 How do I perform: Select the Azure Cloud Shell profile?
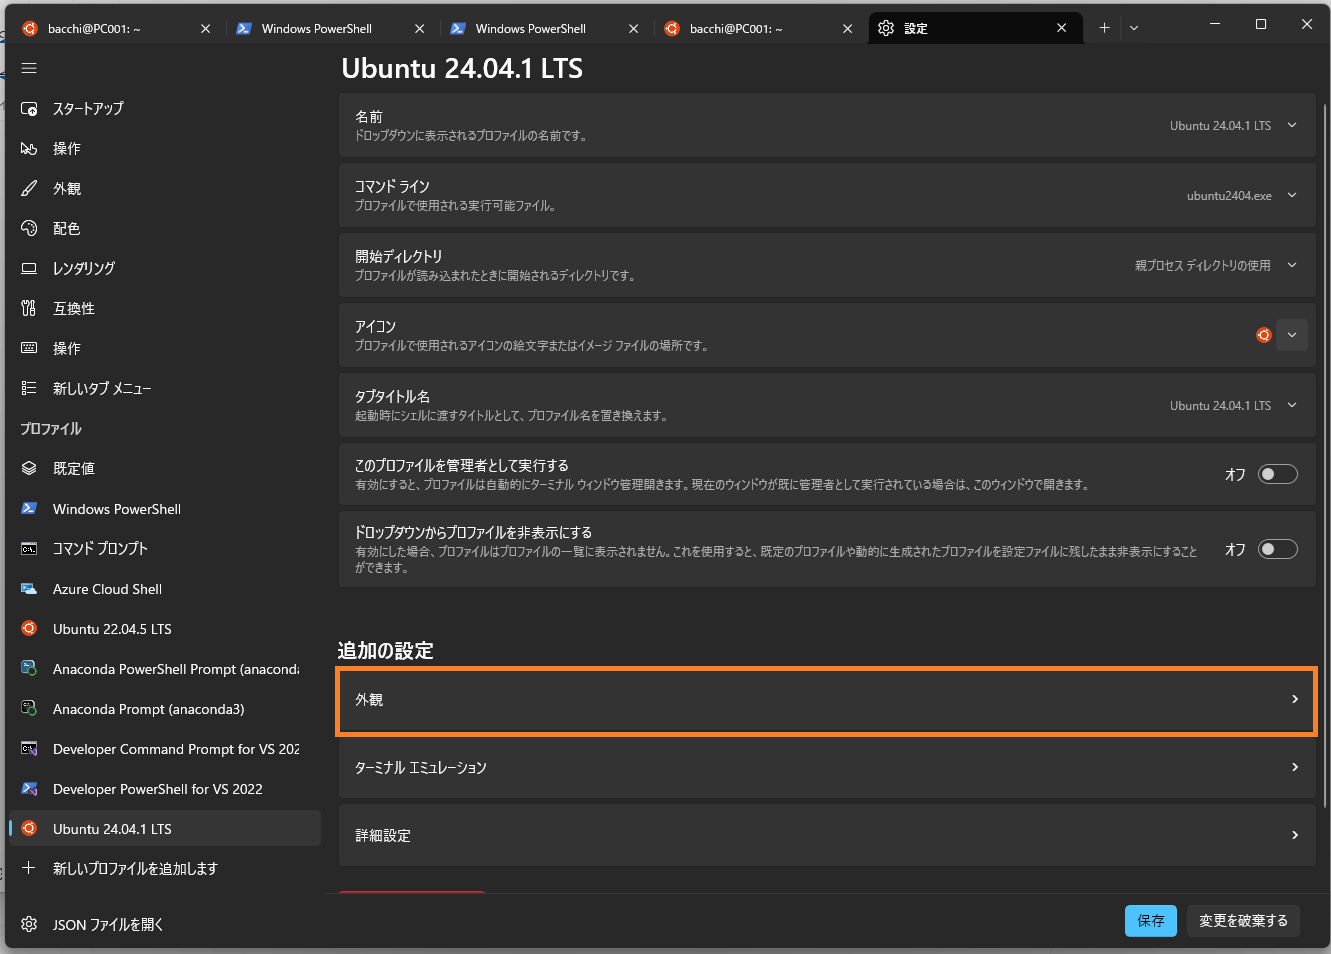[107, 589]
